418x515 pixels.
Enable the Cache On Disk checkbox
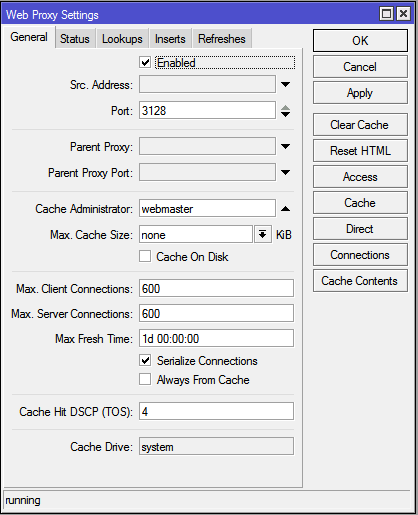[145, 256]
